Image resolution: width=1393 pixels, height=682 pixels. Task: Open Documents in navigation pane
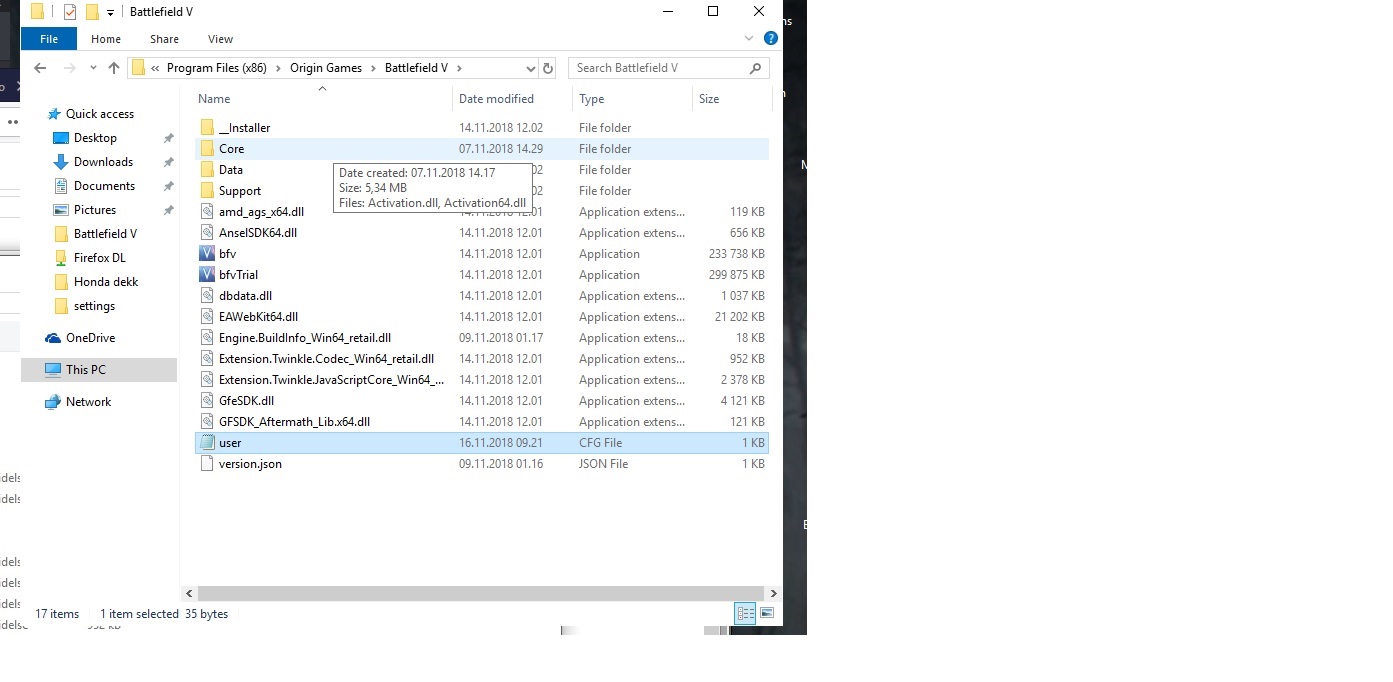tap(104, 186)
